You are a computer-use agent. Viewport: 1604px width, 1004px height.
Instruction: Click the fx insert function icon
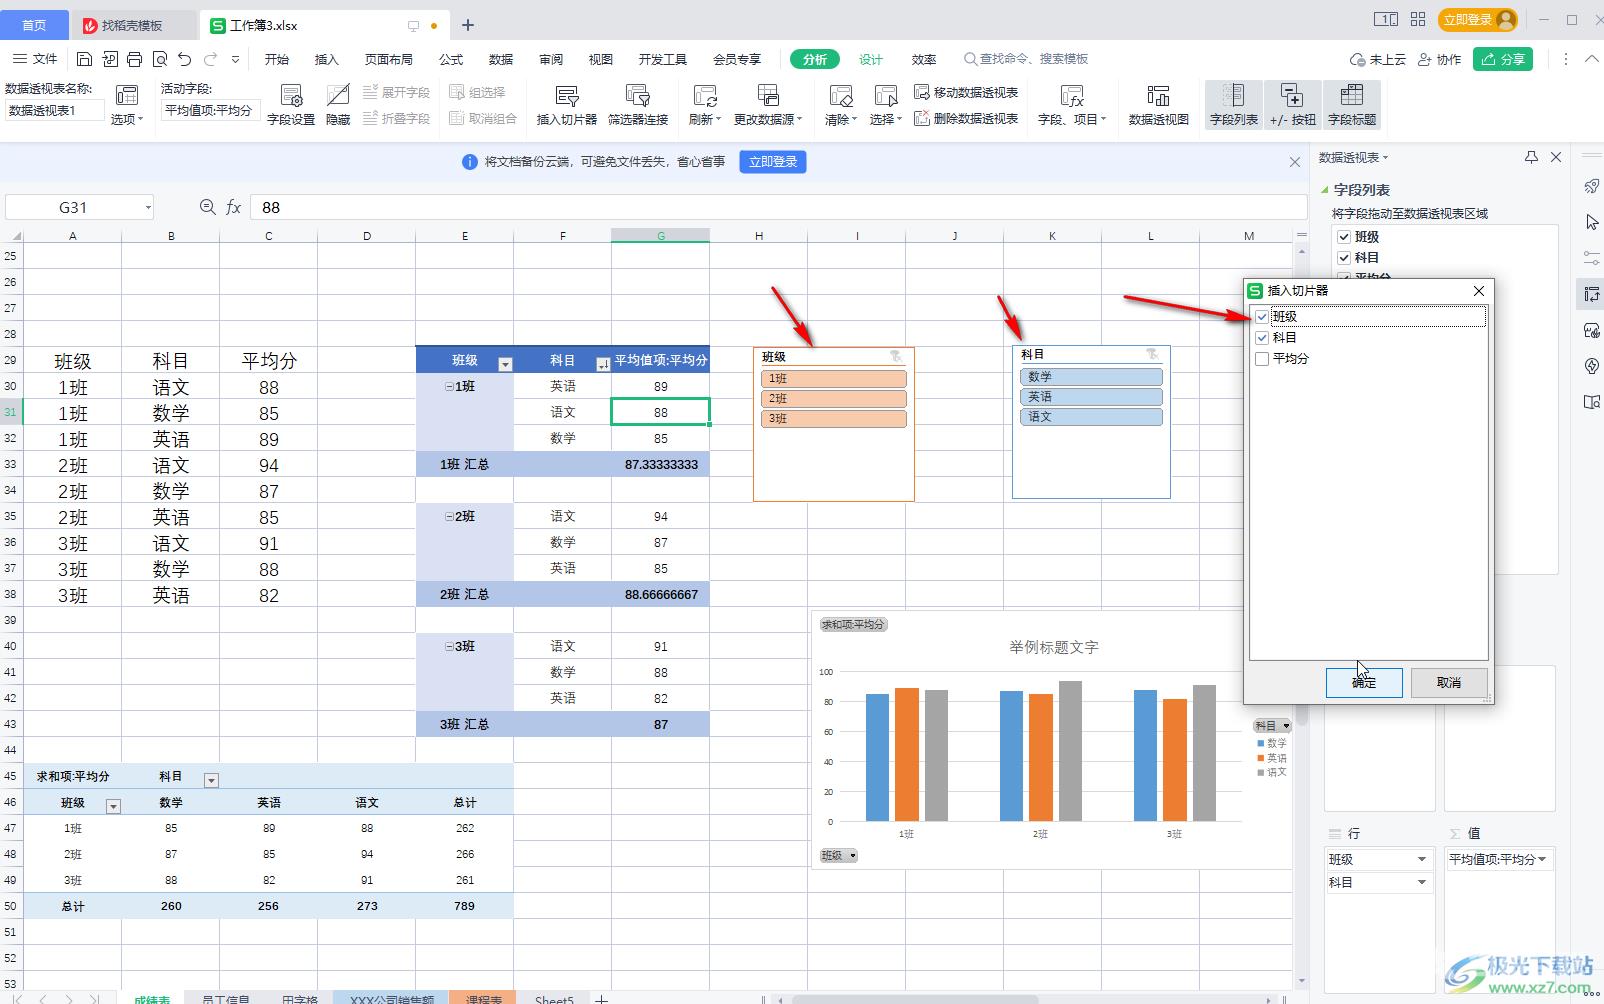click(x=233, y=207)
